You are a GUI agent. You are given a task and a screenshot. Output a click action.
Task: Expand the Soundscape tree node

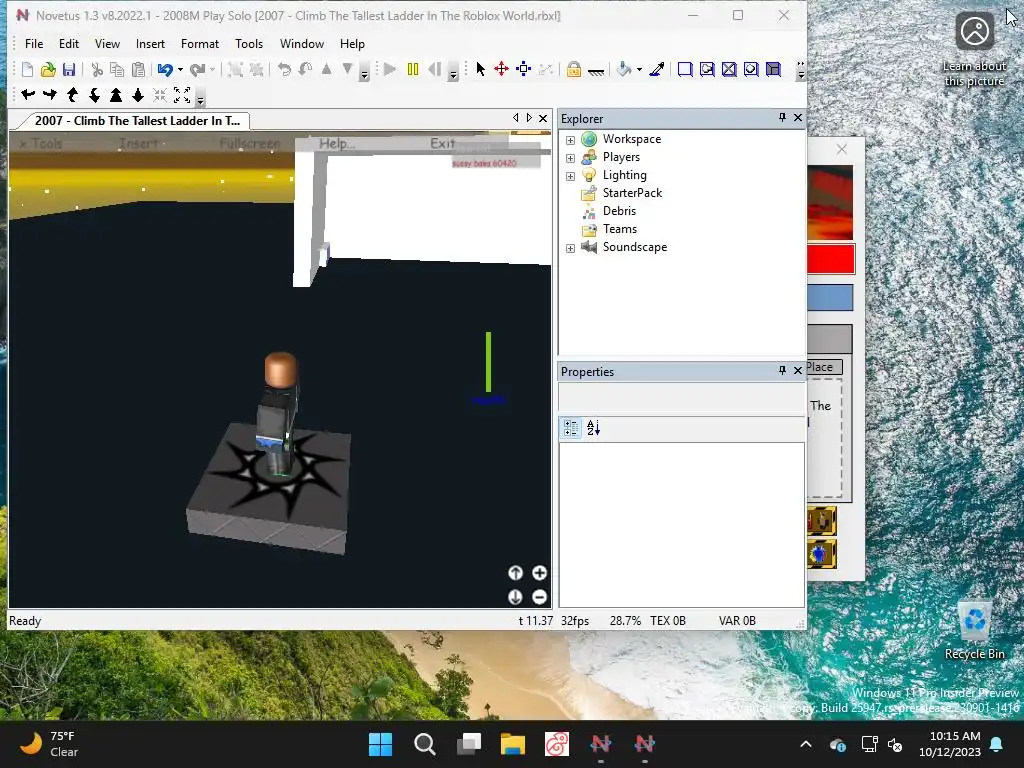coord(570,248)
